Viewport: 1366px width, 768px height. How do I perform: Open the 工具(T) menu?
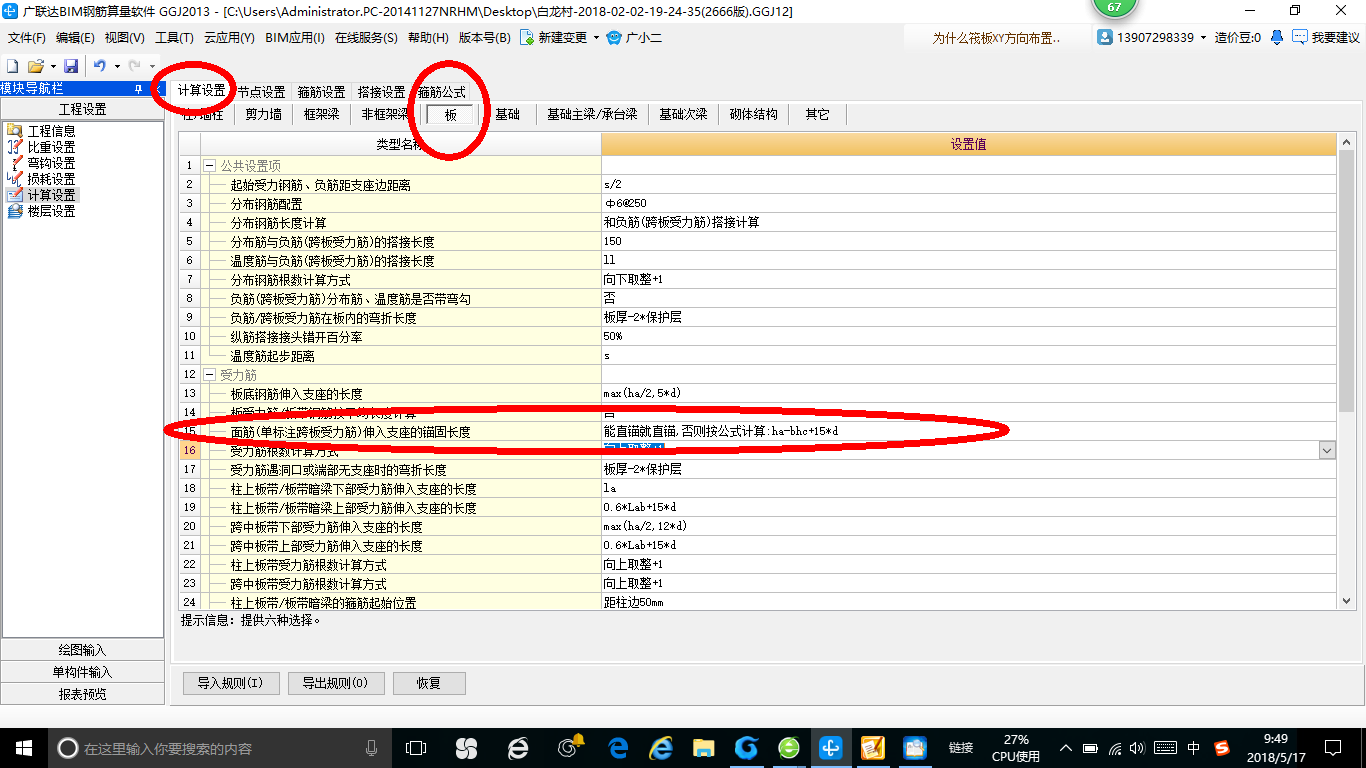(x=174, y=38)
